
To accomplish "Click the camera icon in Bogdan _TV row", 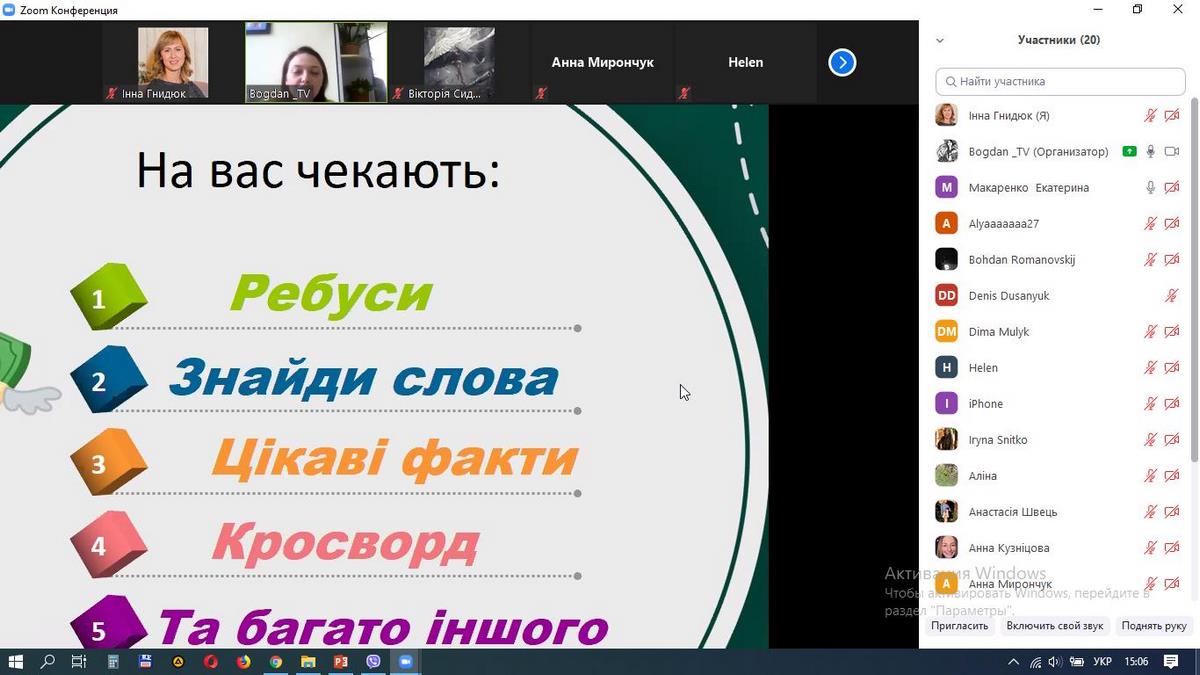I will (1172, 152).
